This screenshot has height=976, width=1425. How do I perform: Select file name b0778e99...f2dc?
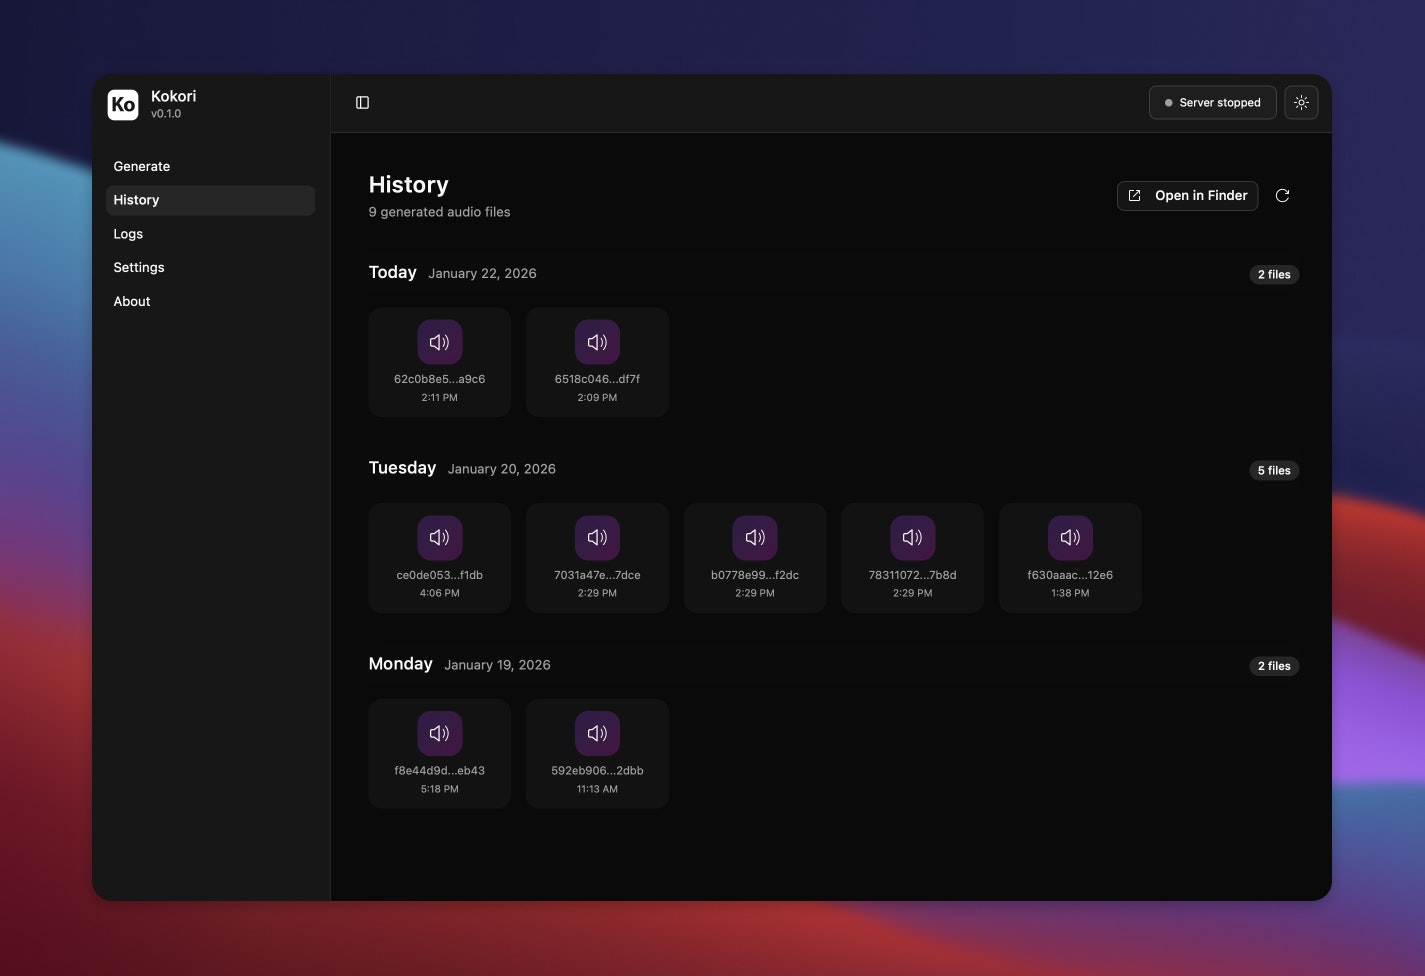(x=755, y=575)
